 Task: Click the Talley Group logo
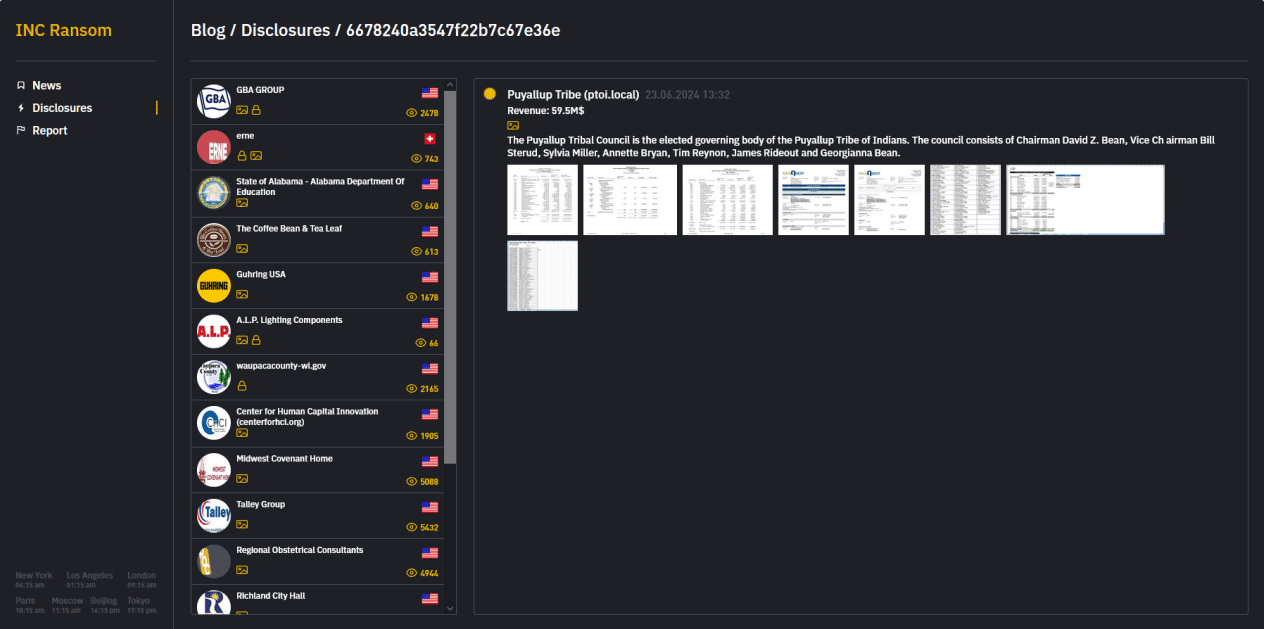coord(214,516)
